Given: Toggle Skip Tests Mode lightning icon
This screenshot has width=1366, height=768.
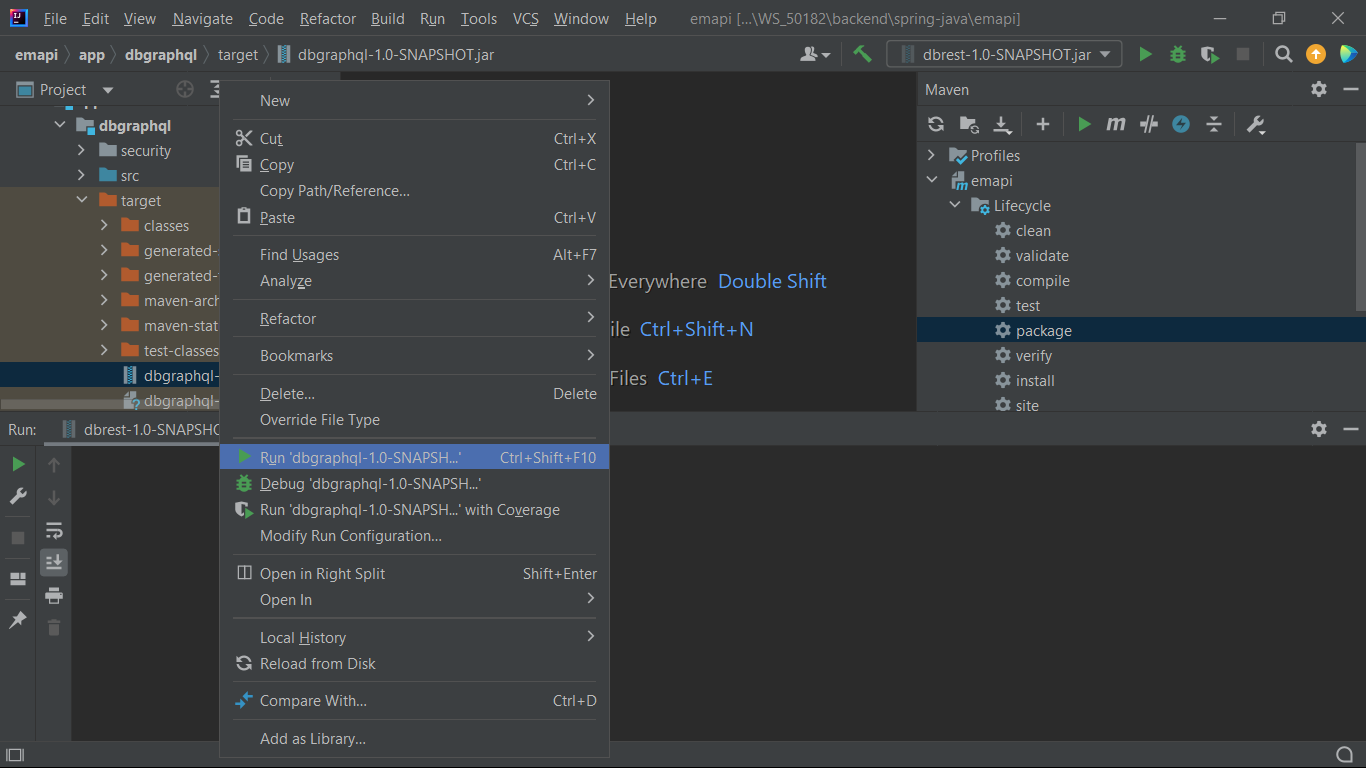Looking at the screenshot, I should [1181, 124].
